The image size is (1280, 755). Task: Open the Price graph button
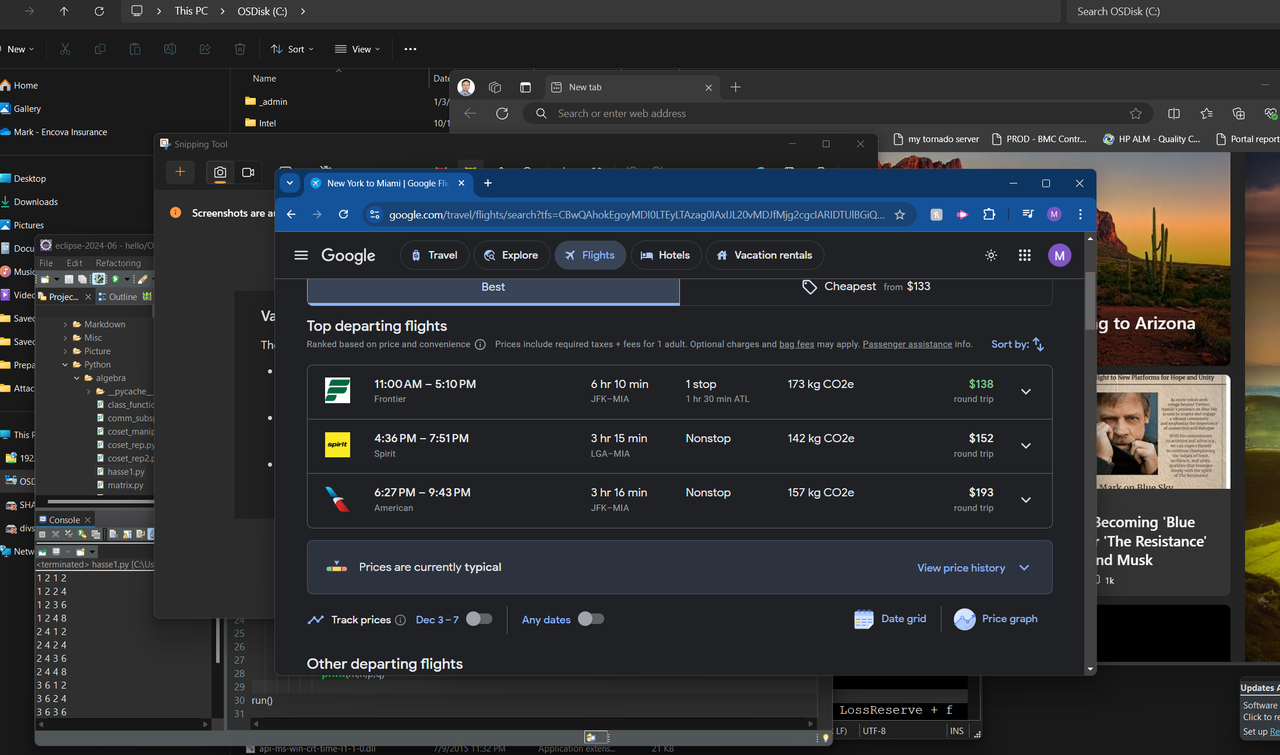[x=996, y=619]
